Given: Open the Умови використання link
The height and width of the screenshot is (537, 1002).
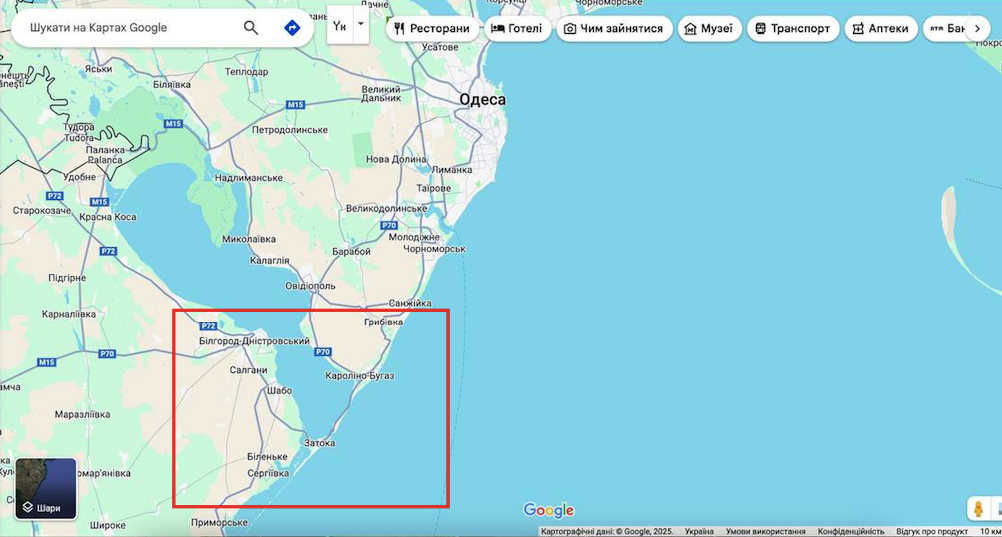Looking at the screenshot, I should tap(765, 532).
